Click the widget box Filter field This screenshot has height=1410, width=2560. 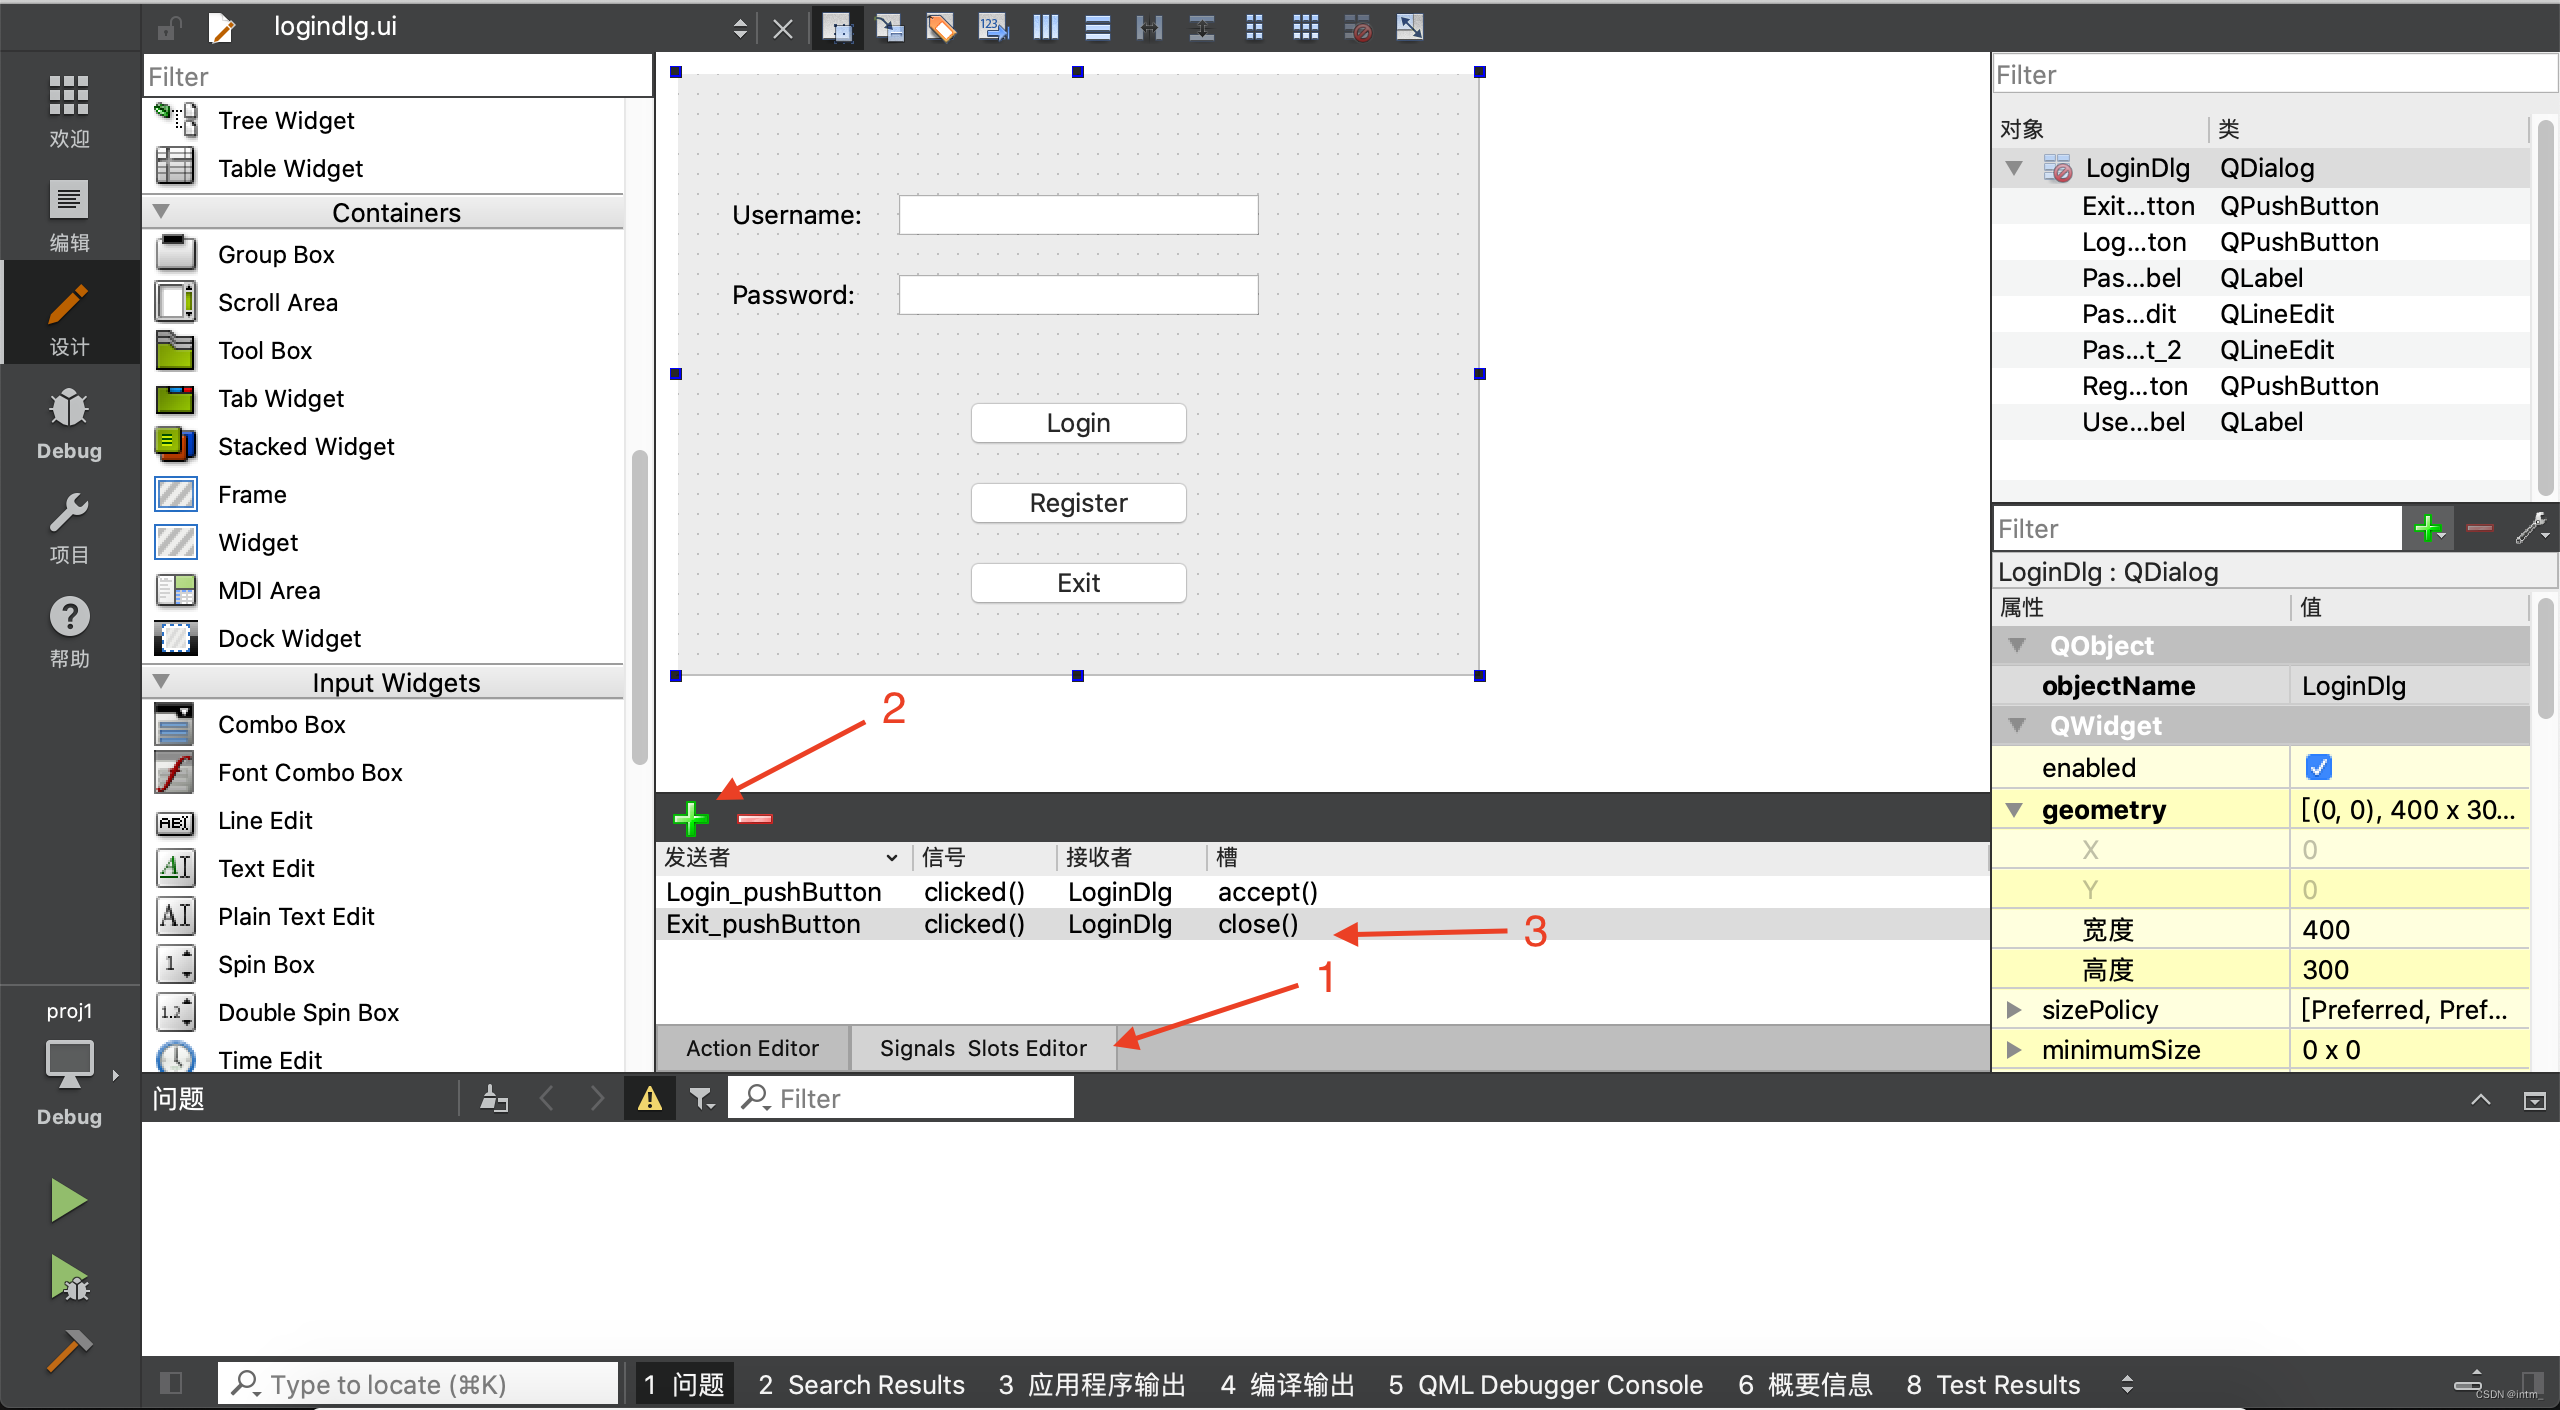(396, 77)
